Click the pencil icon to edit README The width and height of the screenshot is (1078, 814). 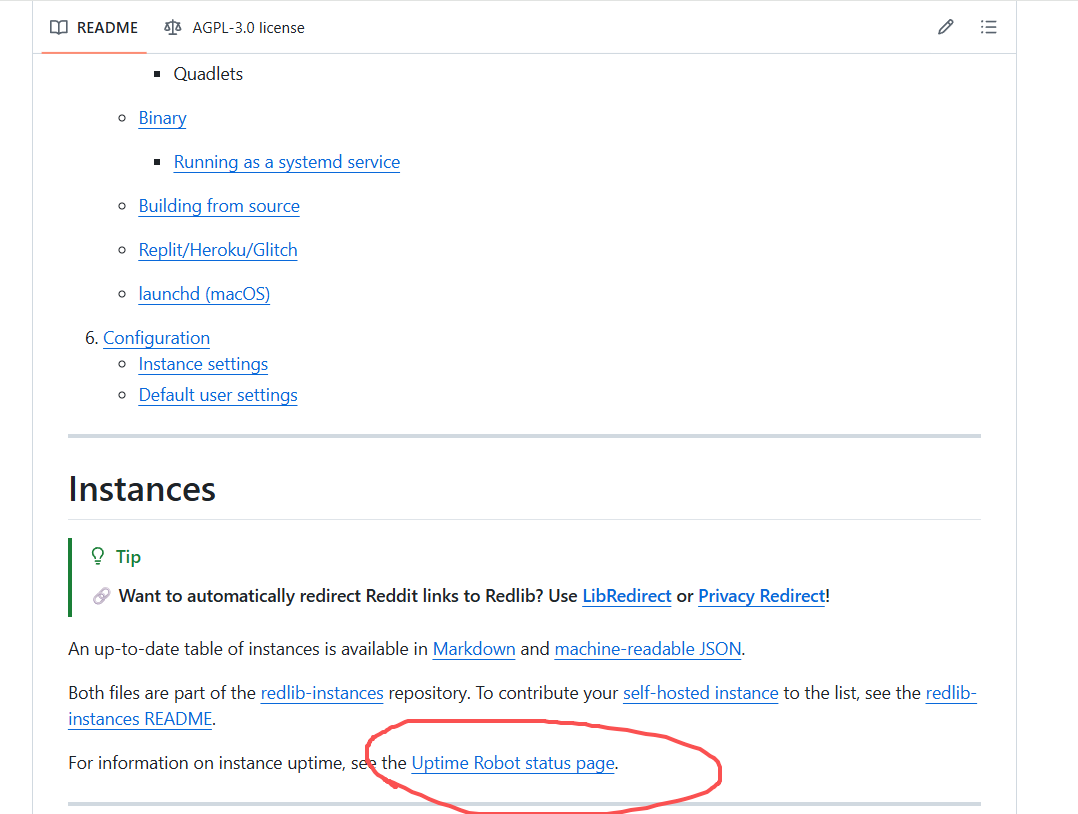945,27
